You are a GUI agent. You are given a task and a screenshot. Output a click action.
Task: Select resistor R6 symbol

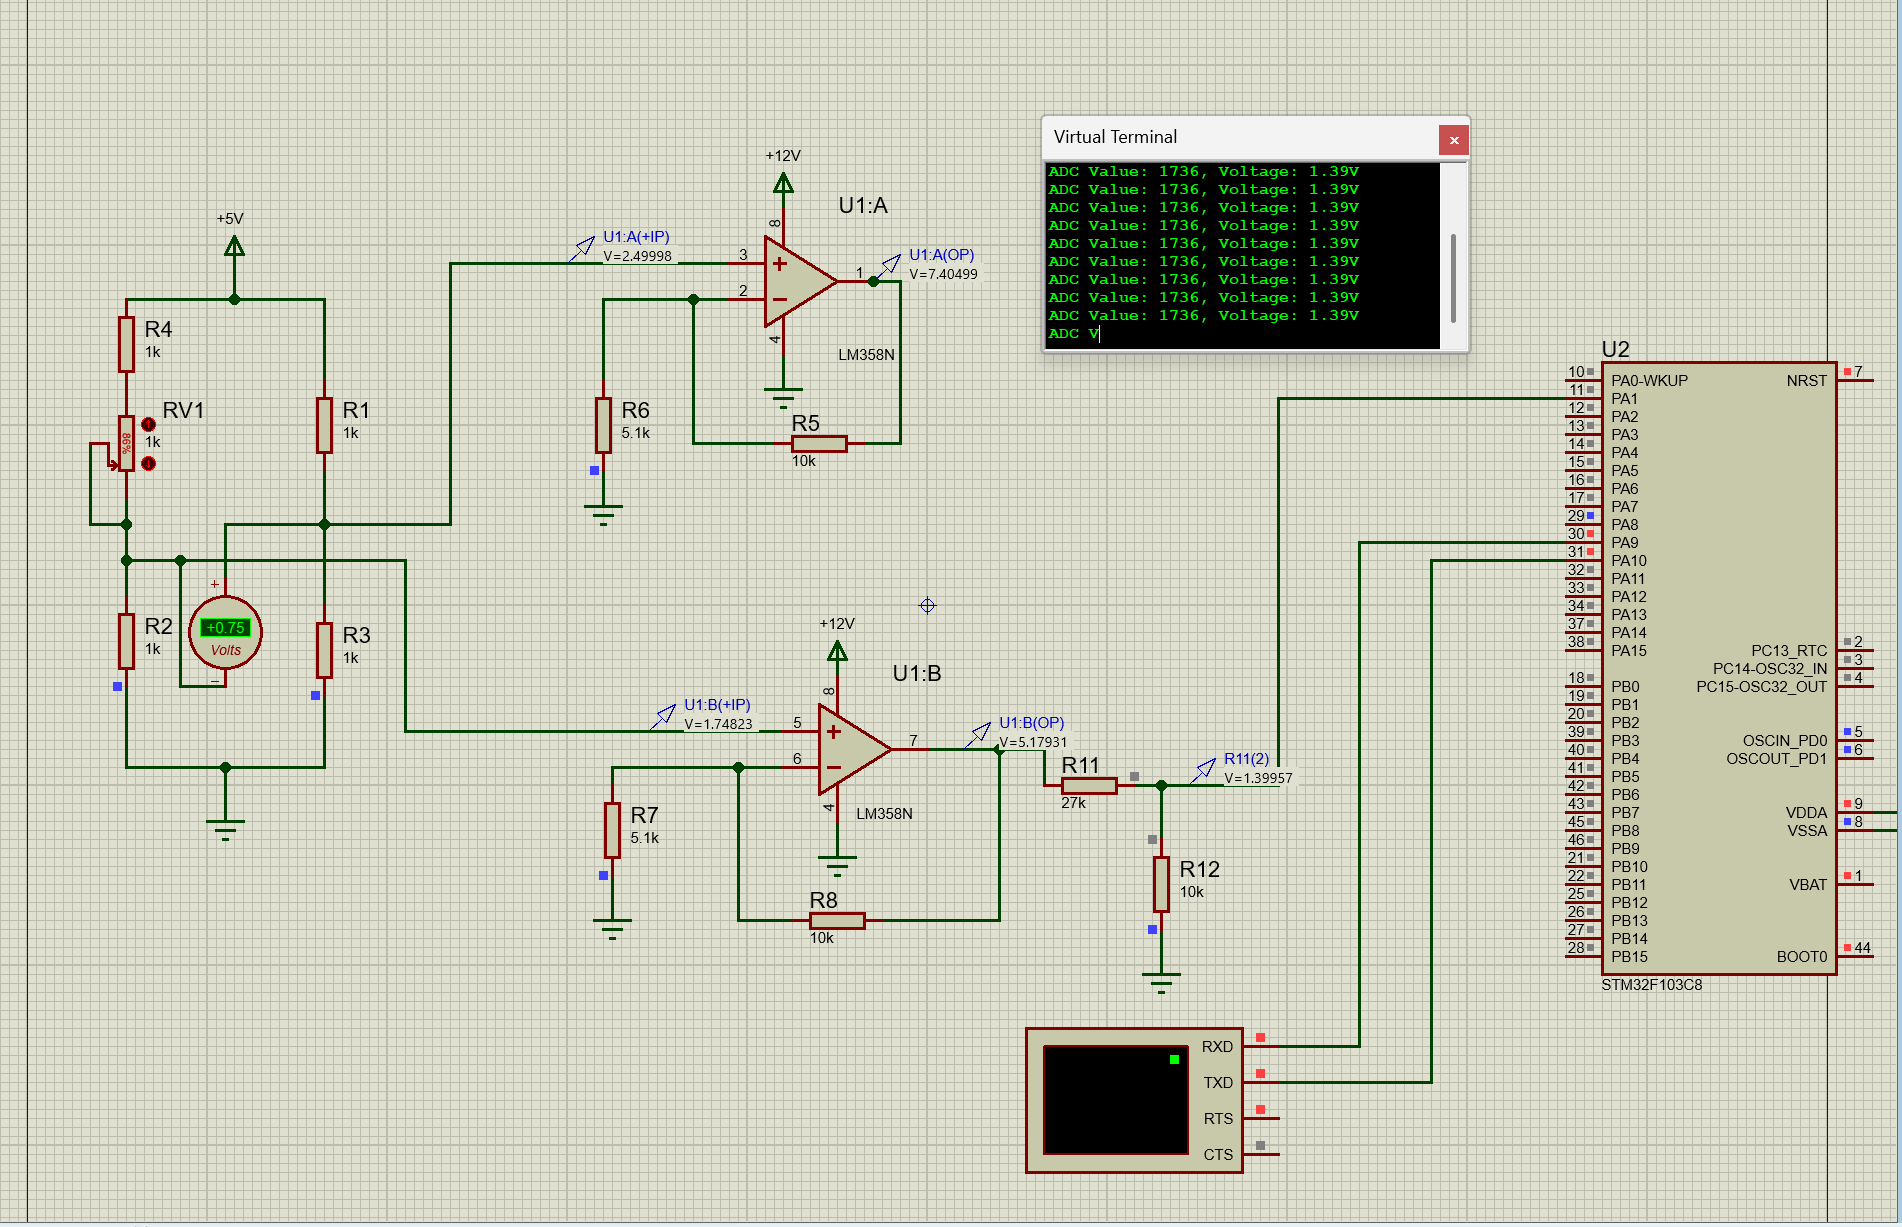pyautogui.click(x=603, y=425)
